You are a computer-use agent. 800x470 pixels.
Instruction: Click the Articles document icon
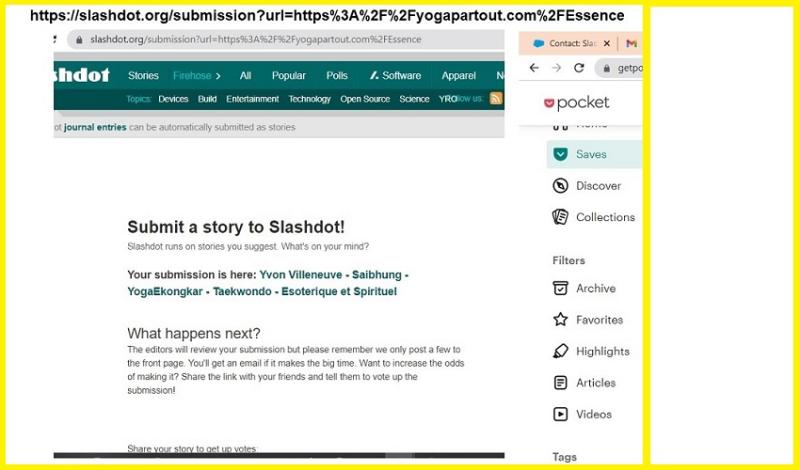point(561,383)
